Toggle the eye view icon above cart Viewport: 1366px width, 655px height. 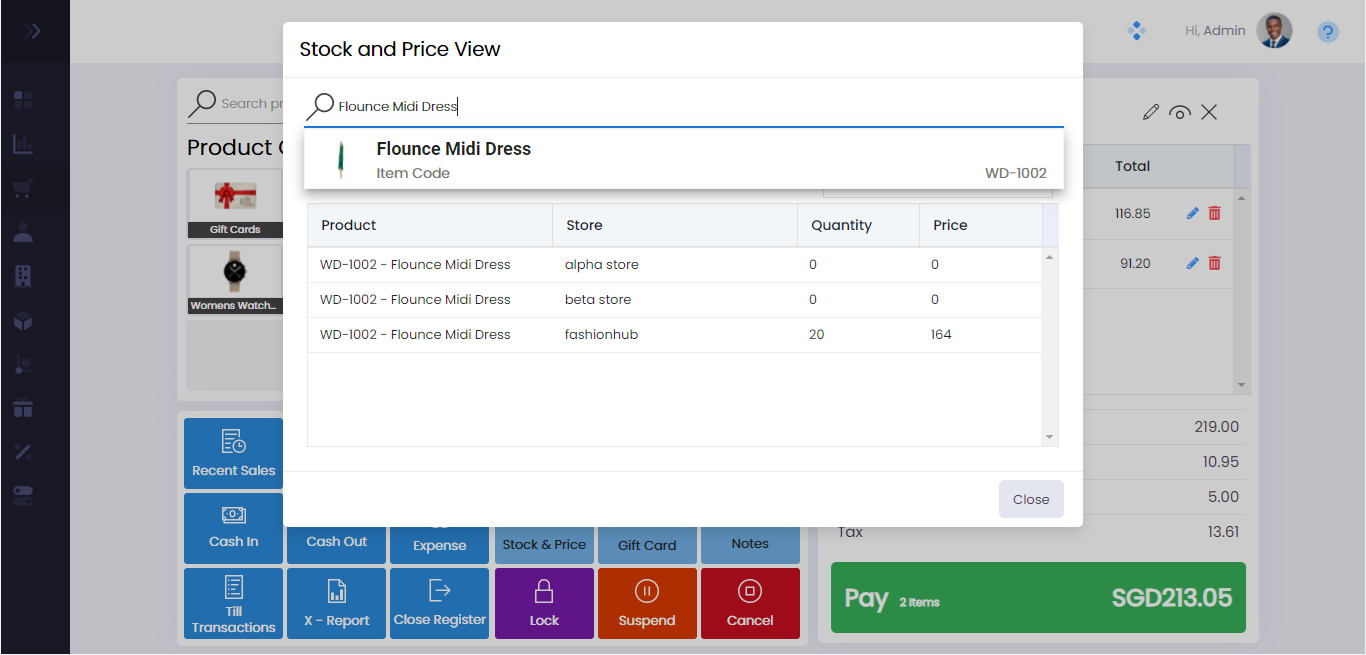(1180, 112)
